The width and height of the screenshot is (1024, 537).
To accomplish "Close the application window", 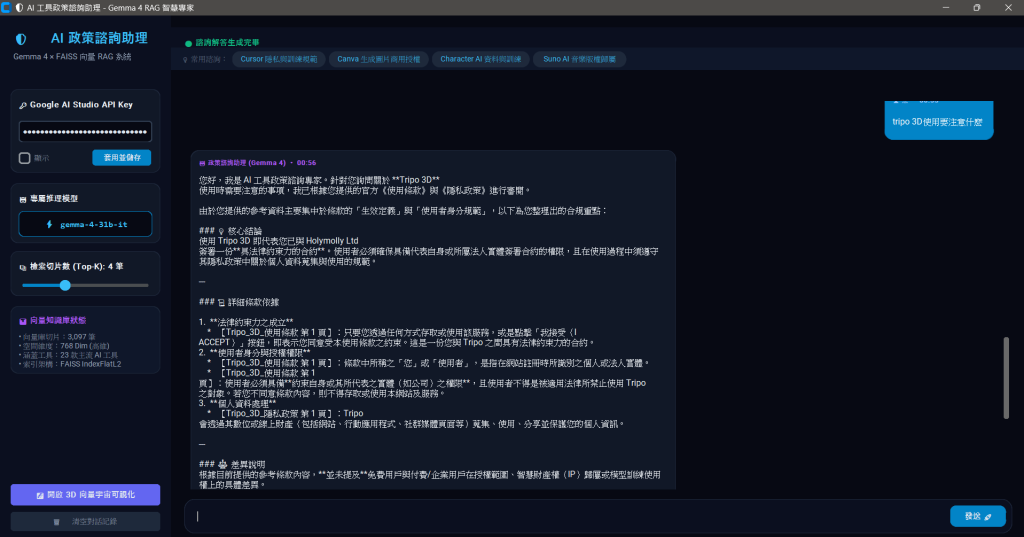I will 1008,7.
